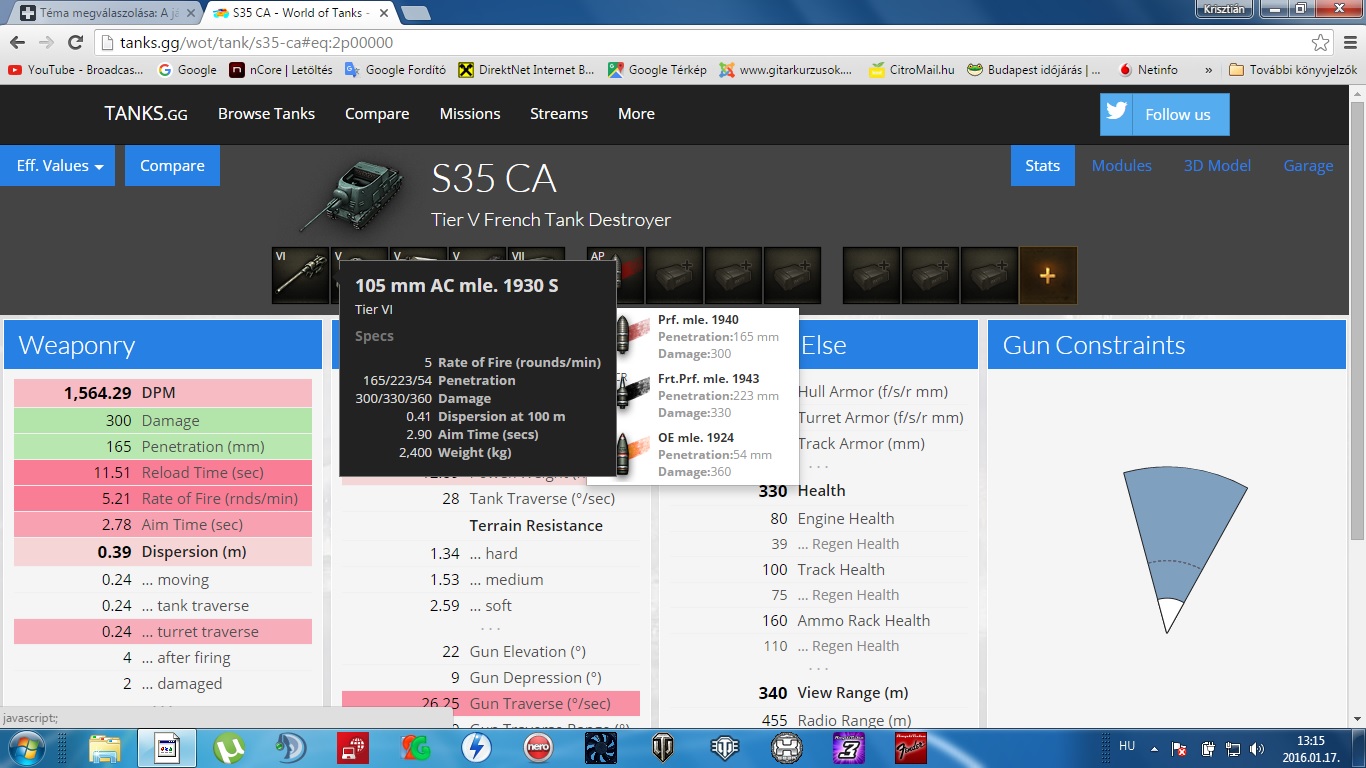Click the S35 CA tank image
Viewport: 1366px width, 768px height.
(353, 194)
